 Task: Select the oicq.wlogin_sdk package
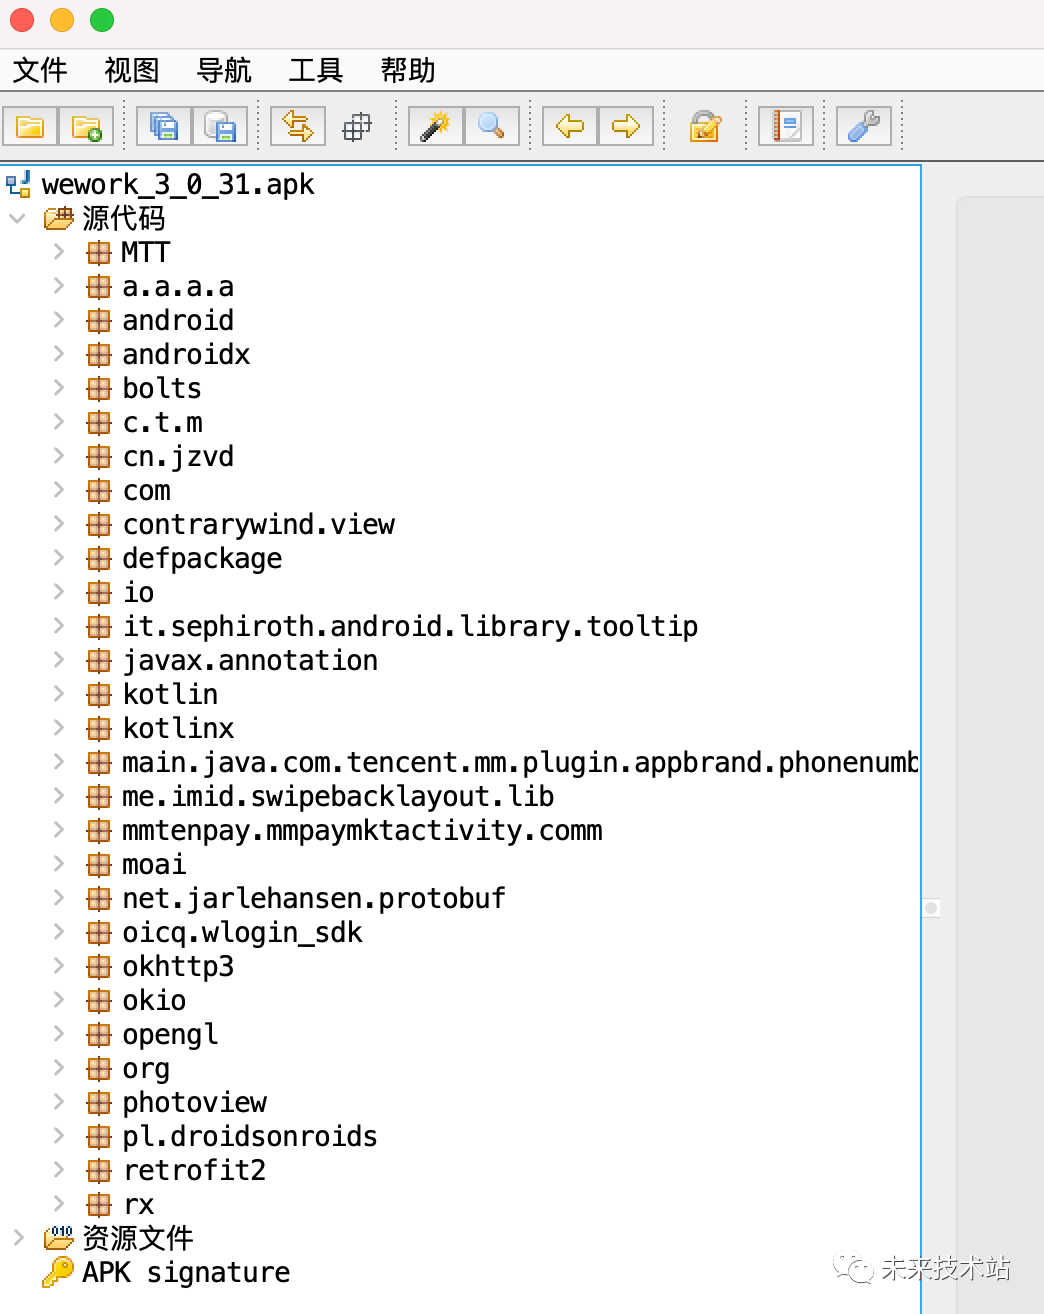click(242, 933)
